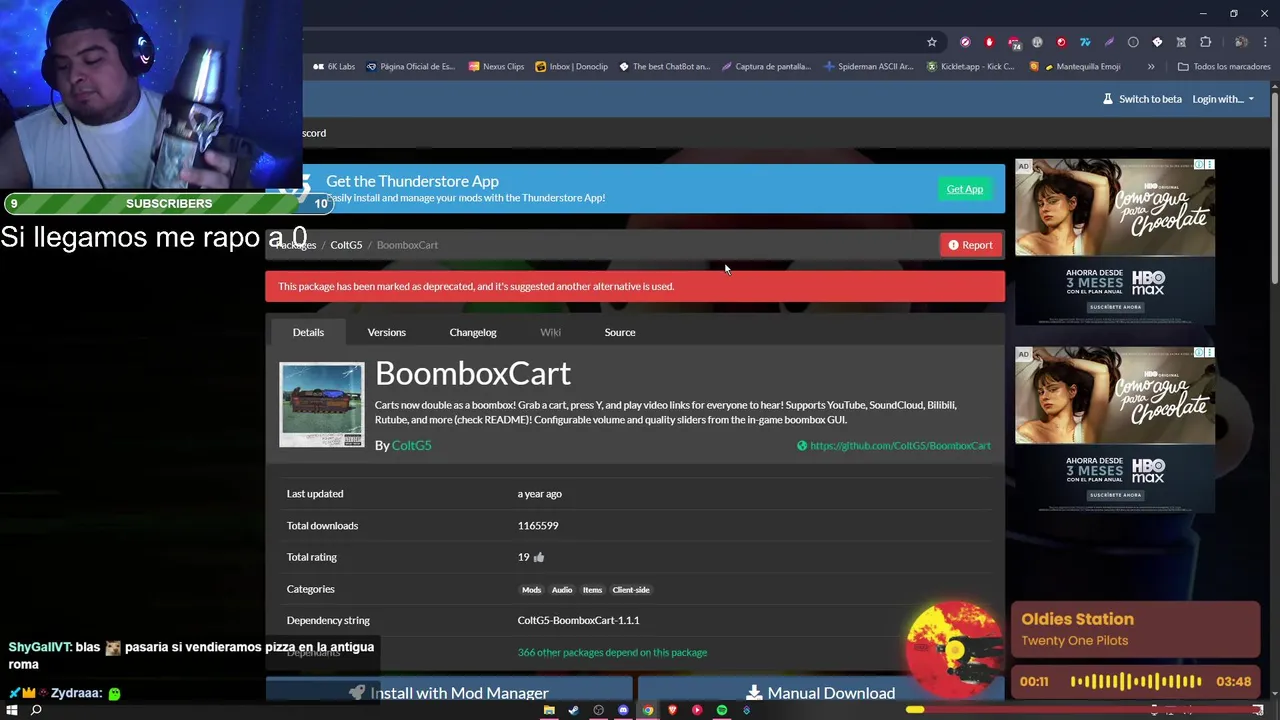Open the Chrome profile avatar
This screenshot has height=720, width=1280.
pyautogui.click(x=1241, y=42)
